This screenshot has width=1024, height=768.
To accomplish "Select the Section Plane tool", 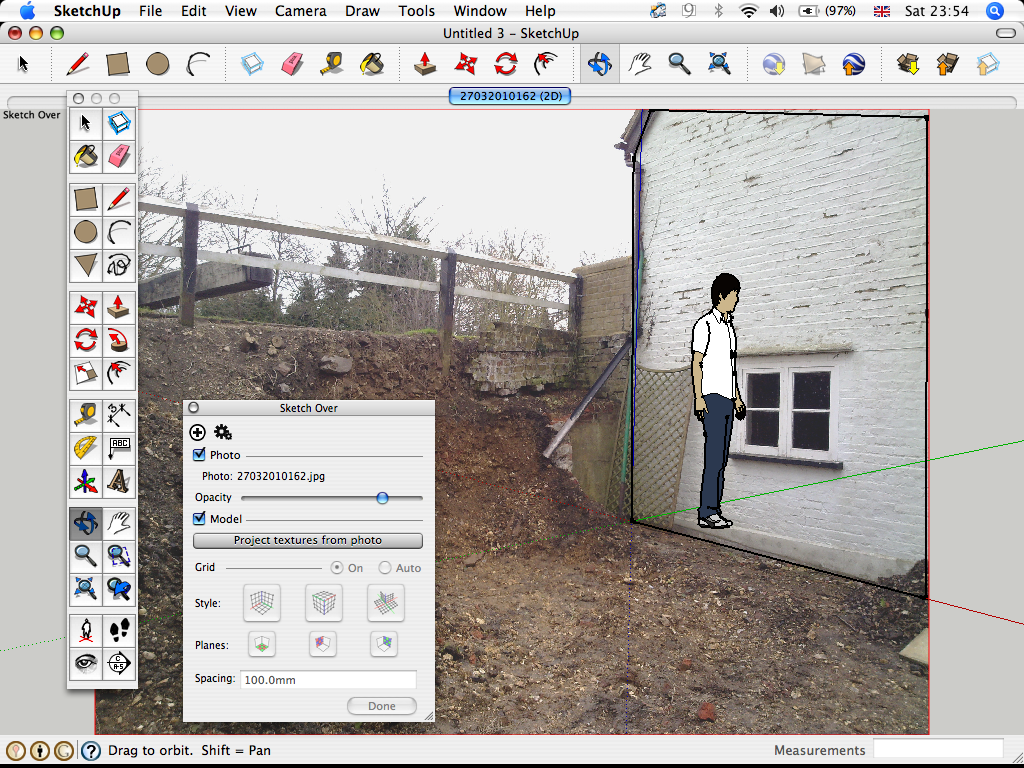I will (x=119, y=664).
